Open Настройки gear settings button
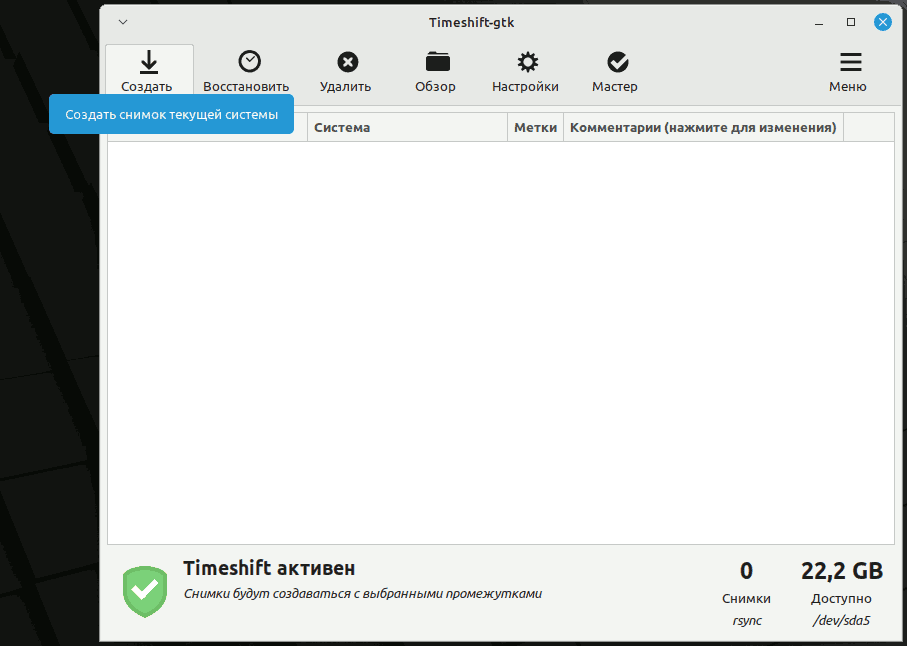 (x=525, y=72)
